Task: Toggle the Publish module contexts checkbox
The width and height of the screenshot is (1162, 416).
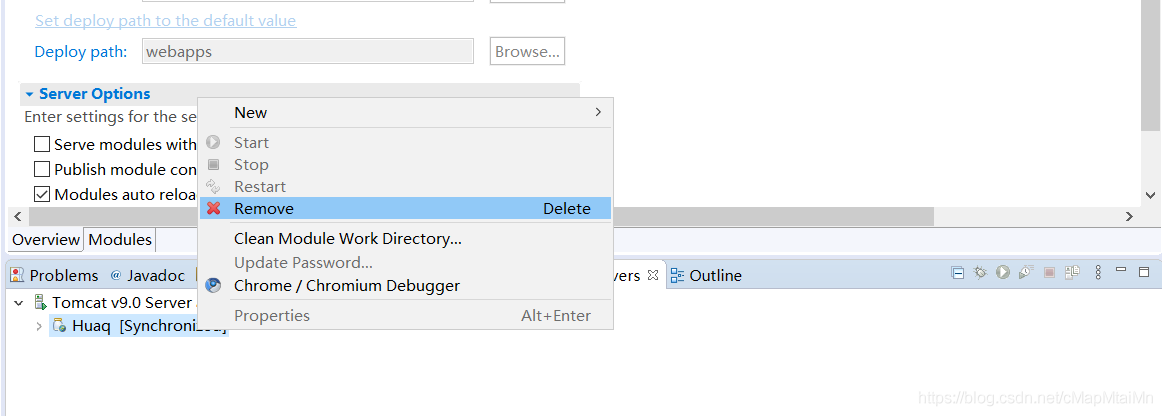Action: [x=42, y=170]
